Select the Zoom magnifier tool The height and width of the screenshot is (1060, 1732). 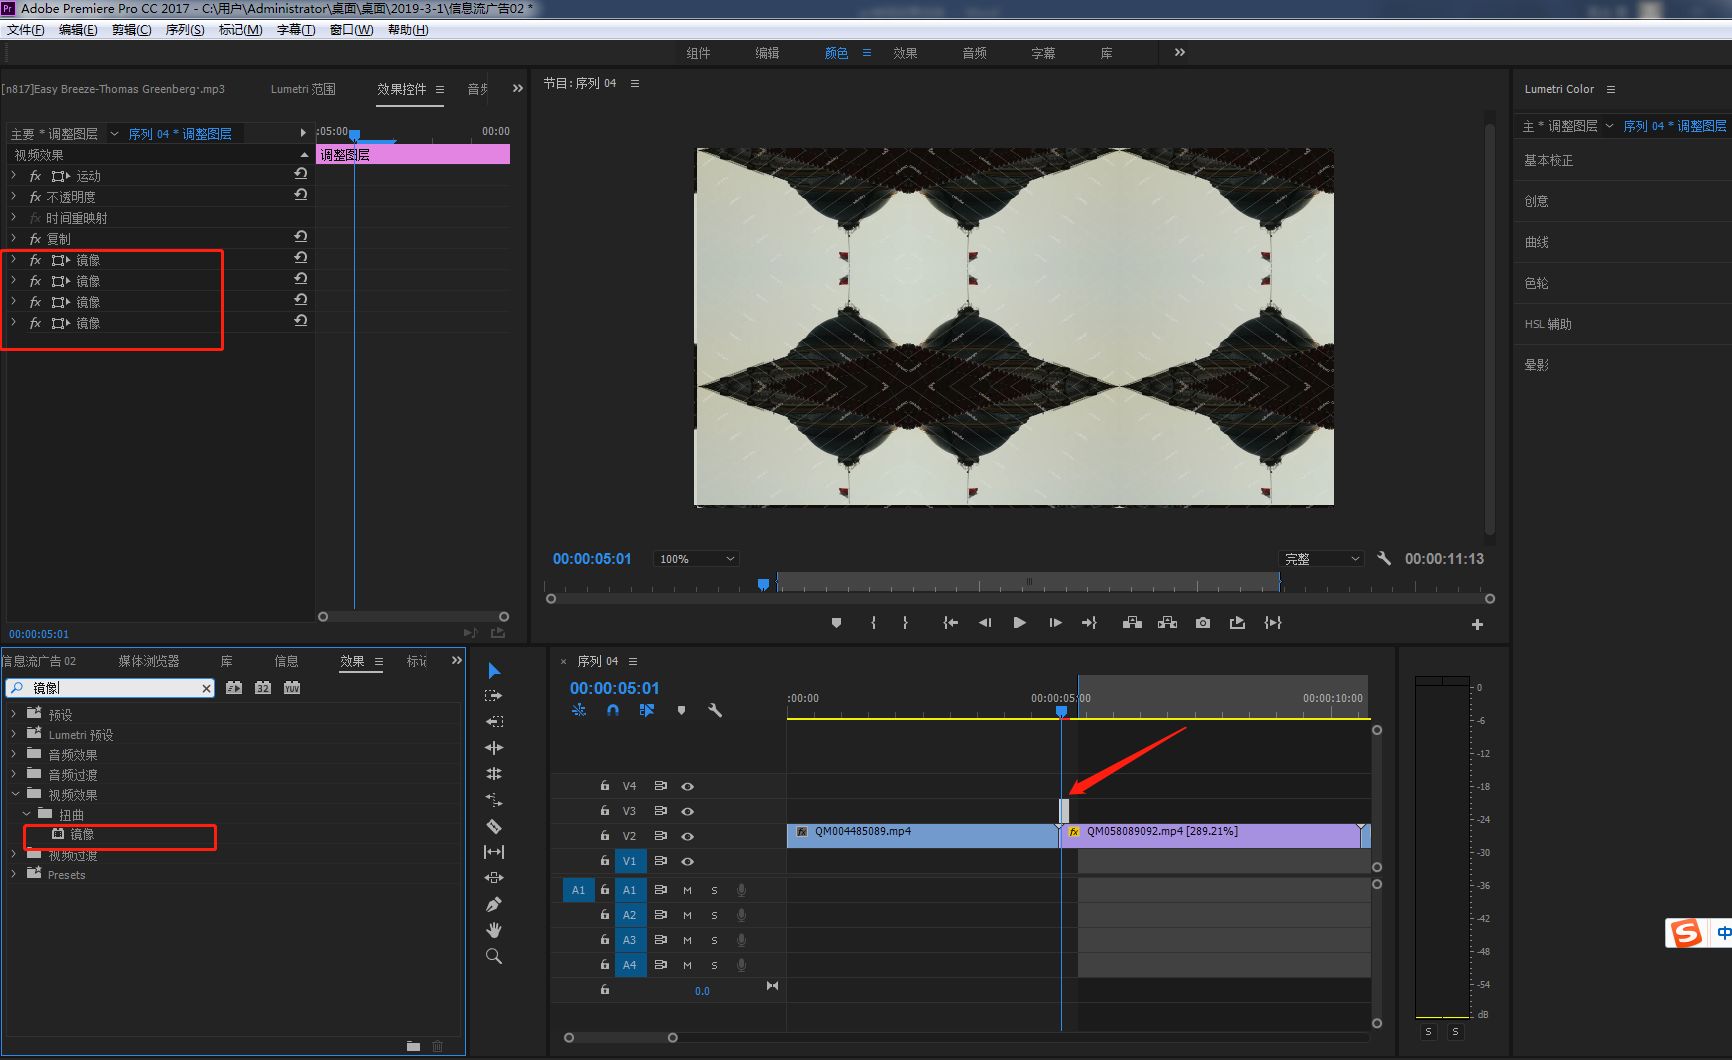[x=494, y=956]
